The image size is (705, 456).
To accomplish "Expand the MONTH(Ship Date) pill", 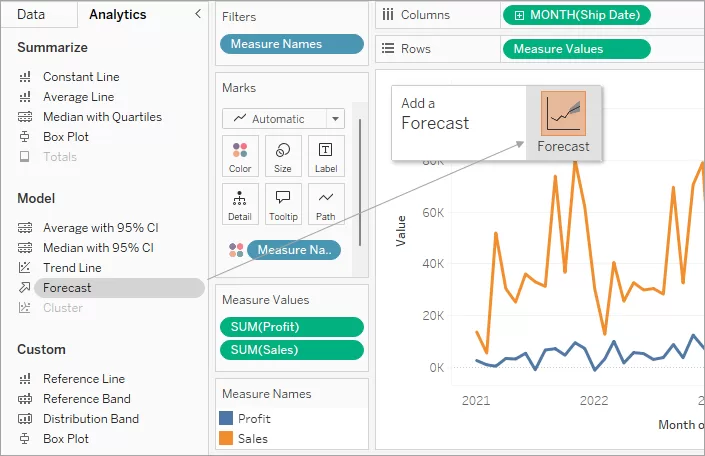I will (x=519, y=15).
